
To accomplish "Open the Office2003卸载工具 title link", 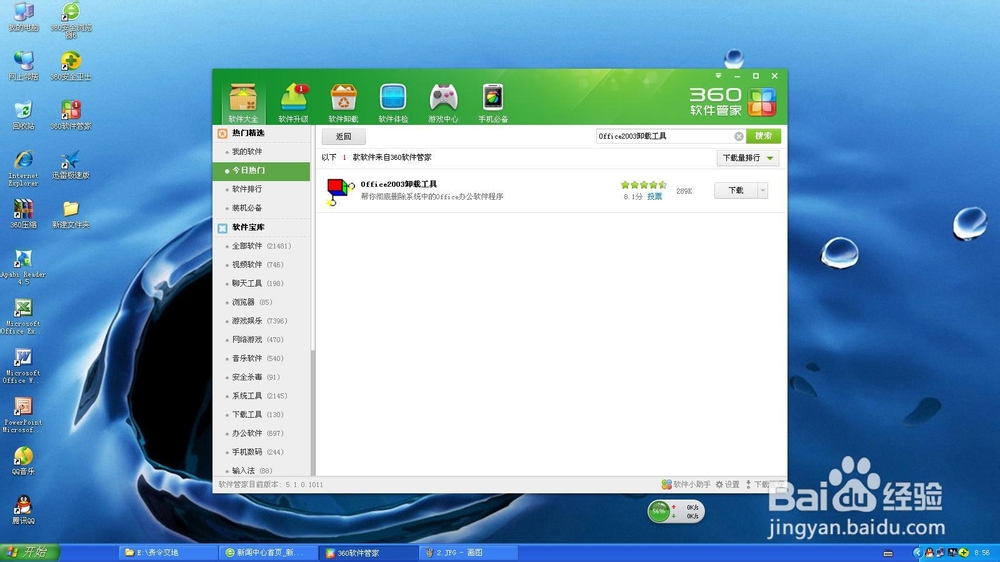I will (399, 184).
